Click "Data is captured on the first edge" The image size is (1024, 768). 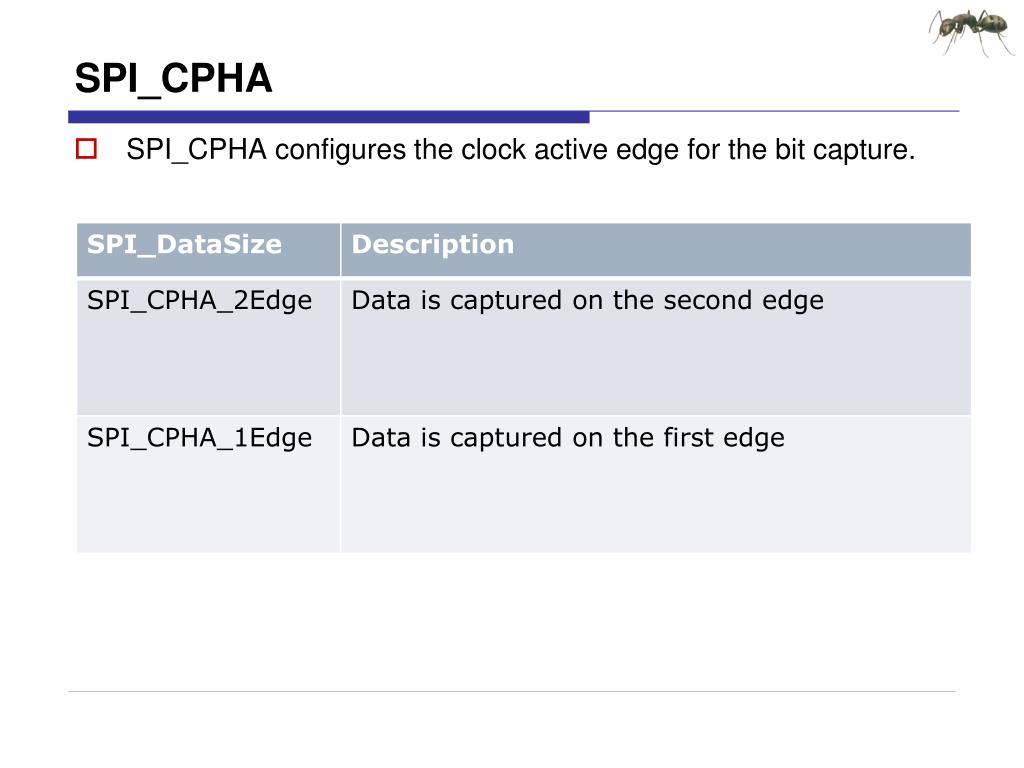568,438
